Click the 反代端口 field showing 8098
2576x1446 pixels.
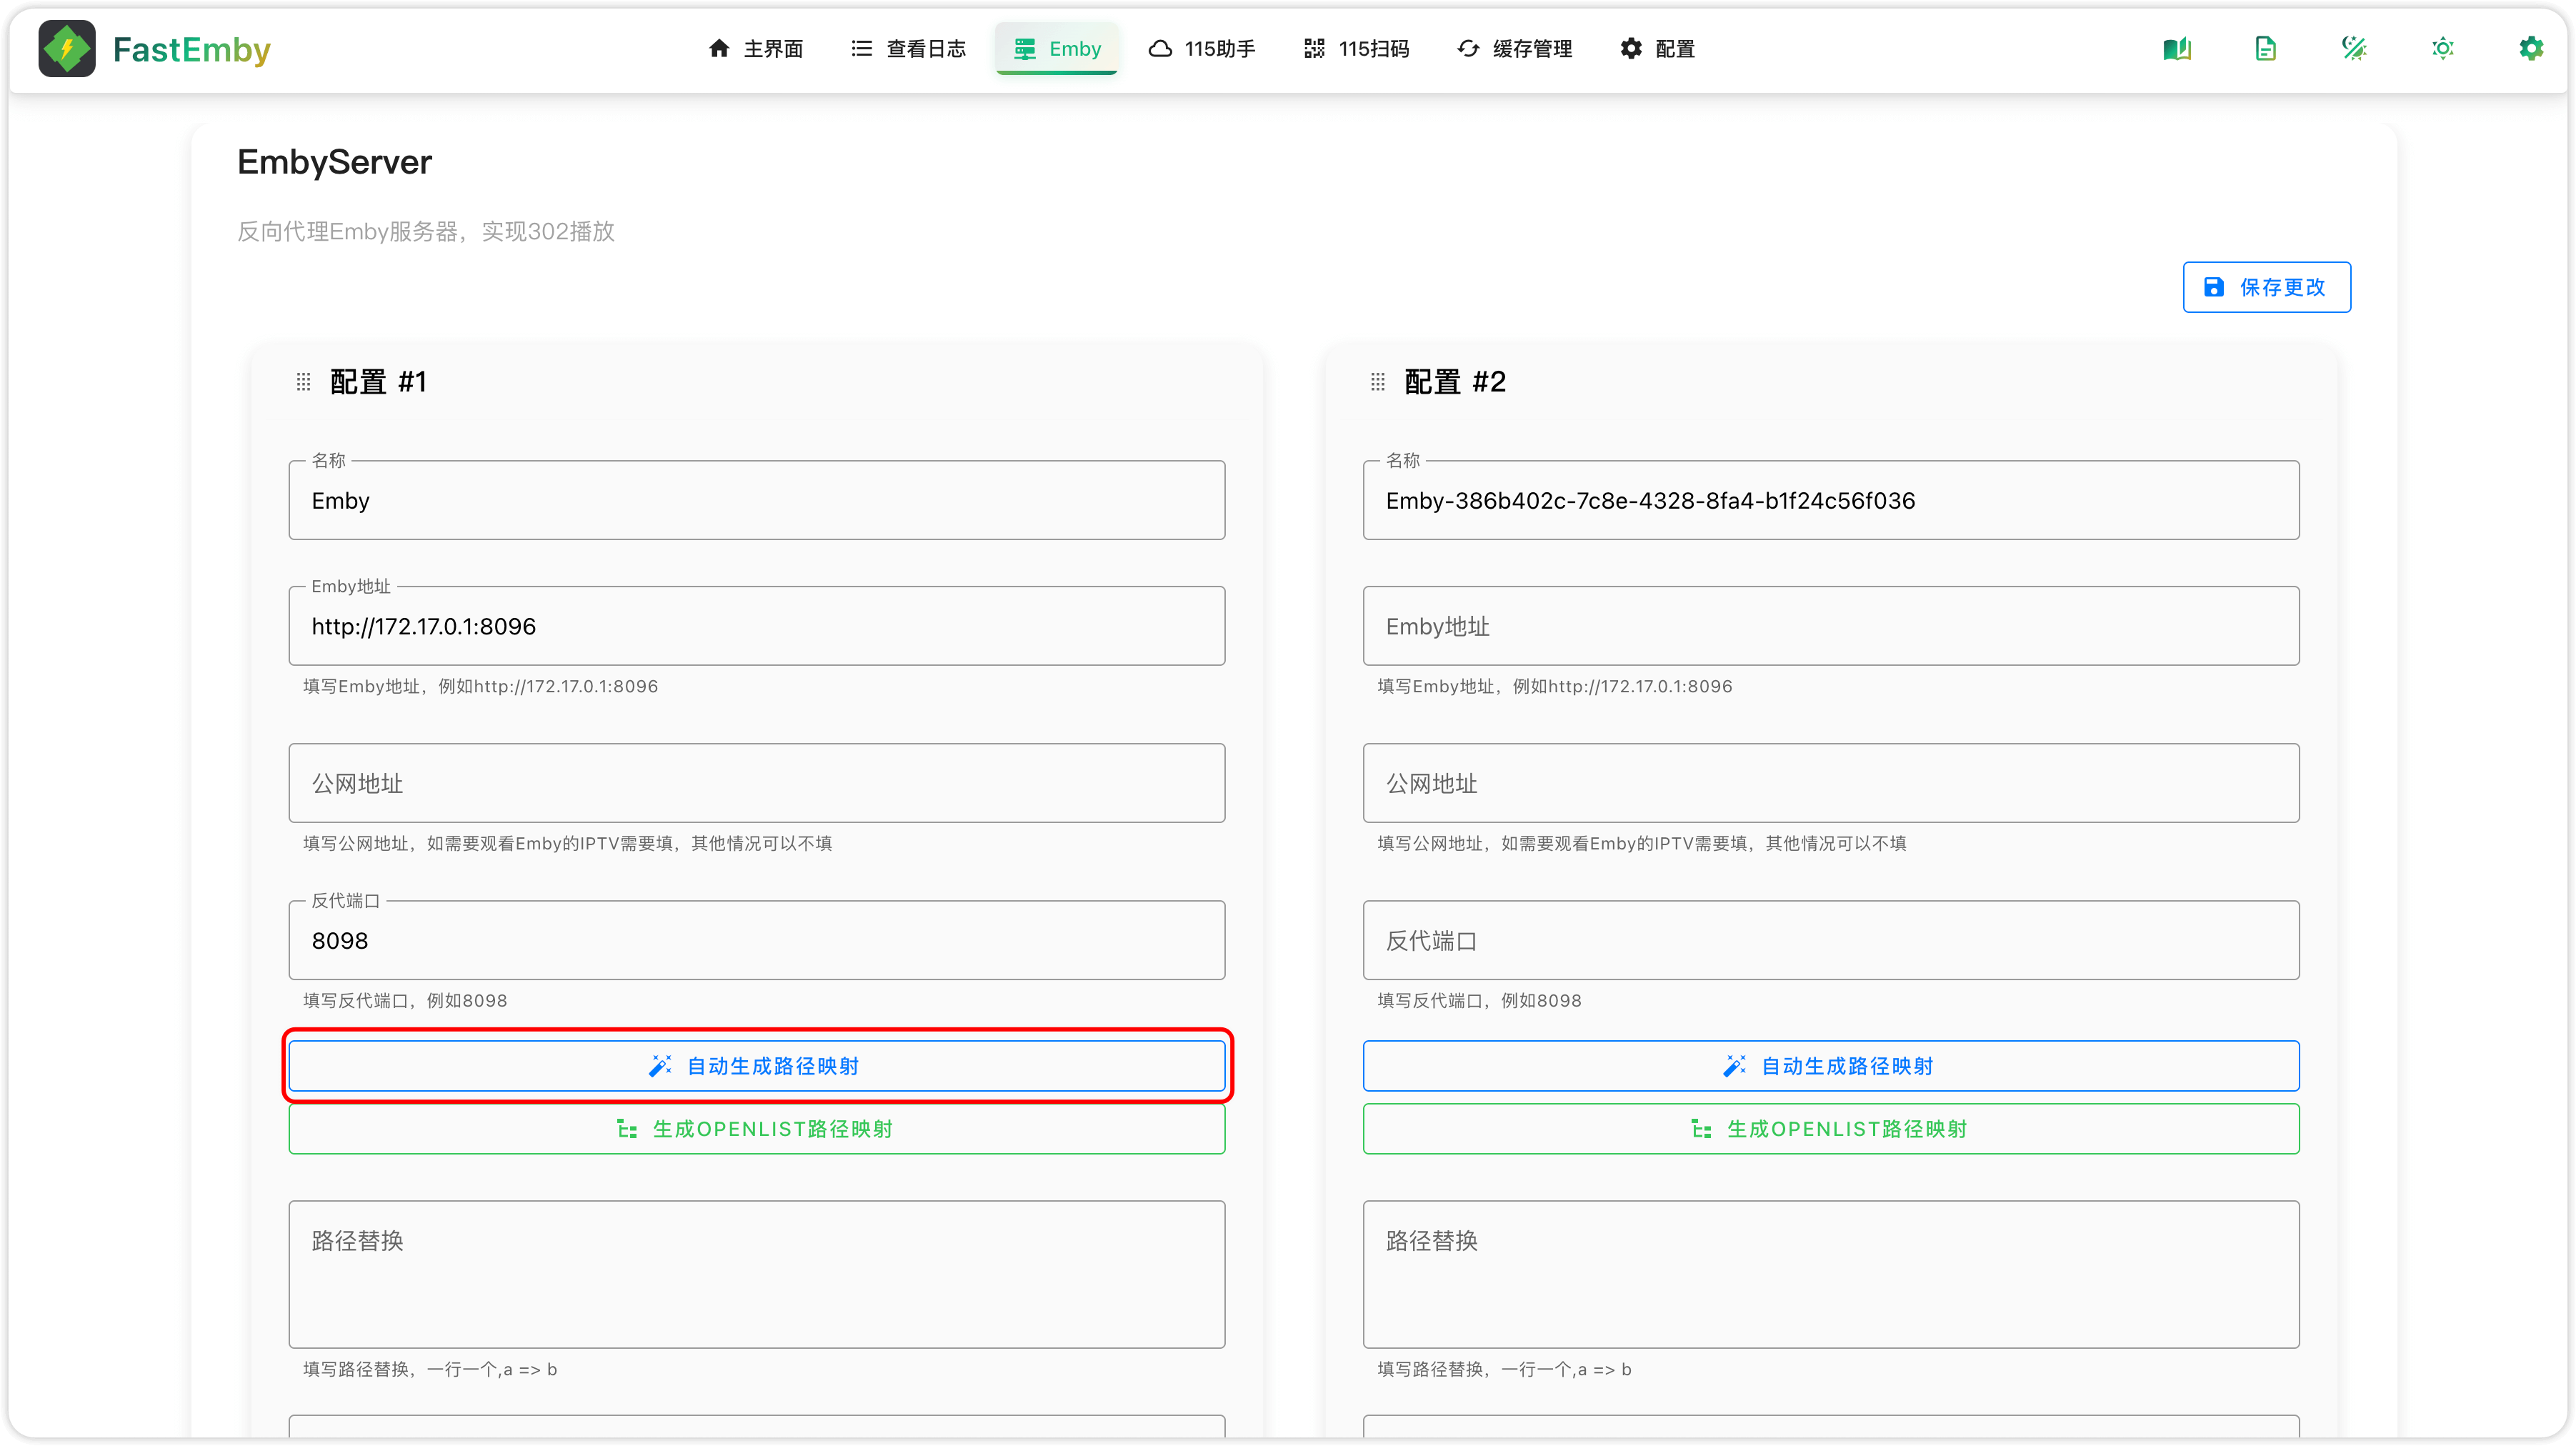pyautogui.click(x=756, y=940)
